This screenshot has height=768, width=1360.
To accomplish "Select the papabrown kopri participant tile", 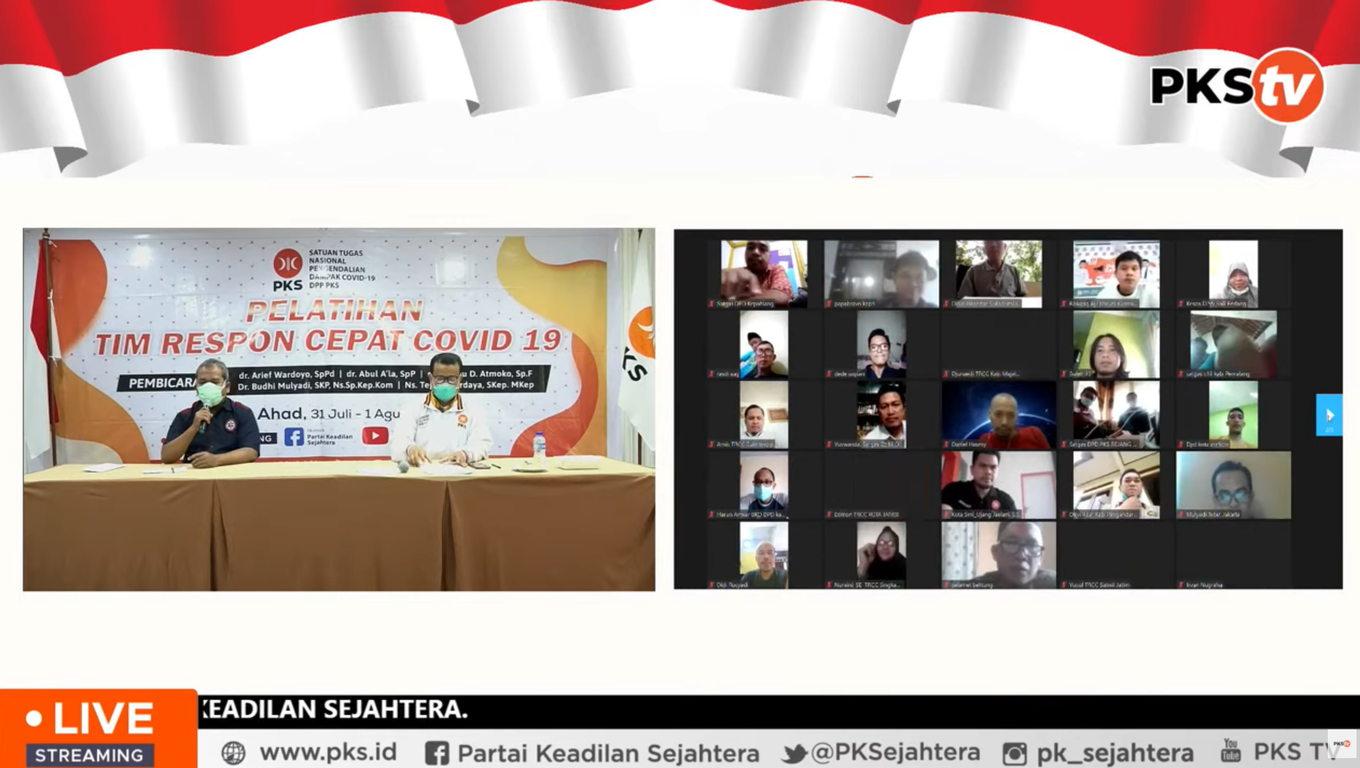I will 881,274.
